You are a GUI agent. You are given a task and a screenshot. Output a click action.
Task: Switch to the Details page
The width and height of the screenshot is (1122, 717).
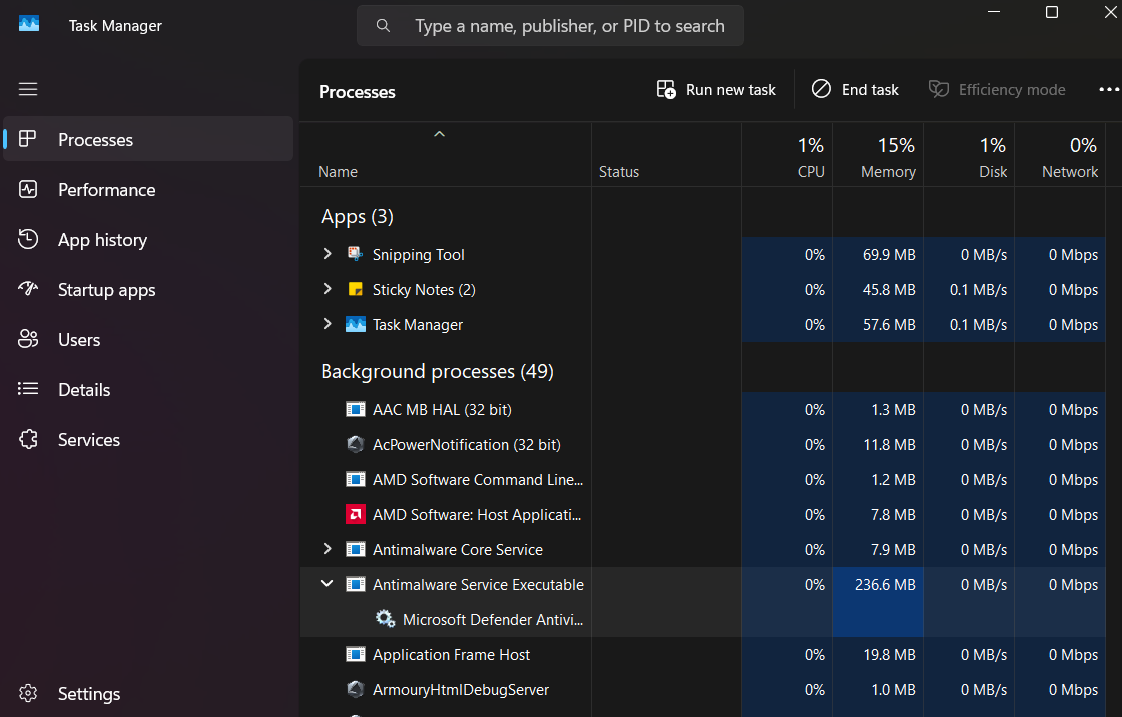[x=84, y=390]
